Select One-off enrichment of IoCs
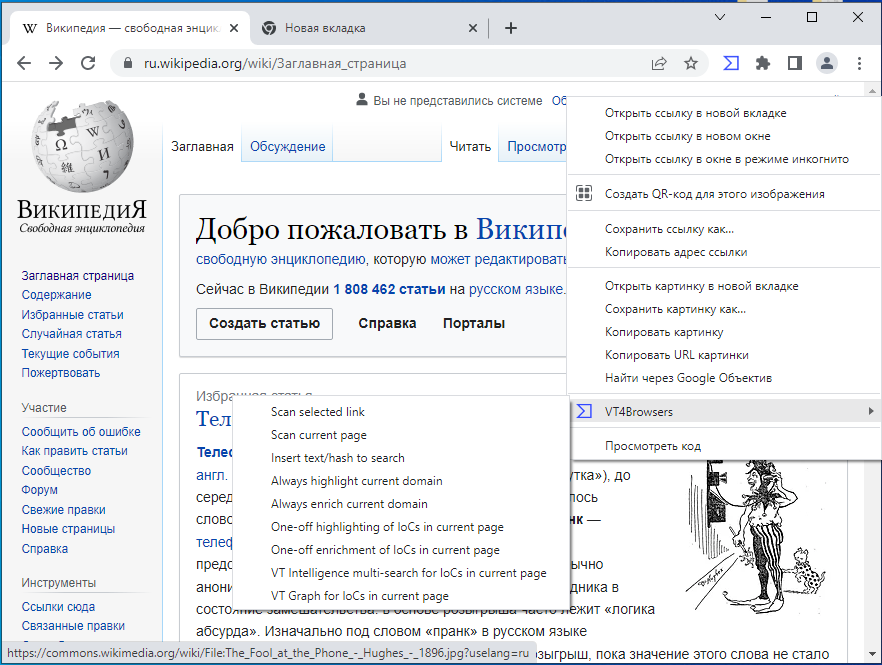 (x=401, y=550)
